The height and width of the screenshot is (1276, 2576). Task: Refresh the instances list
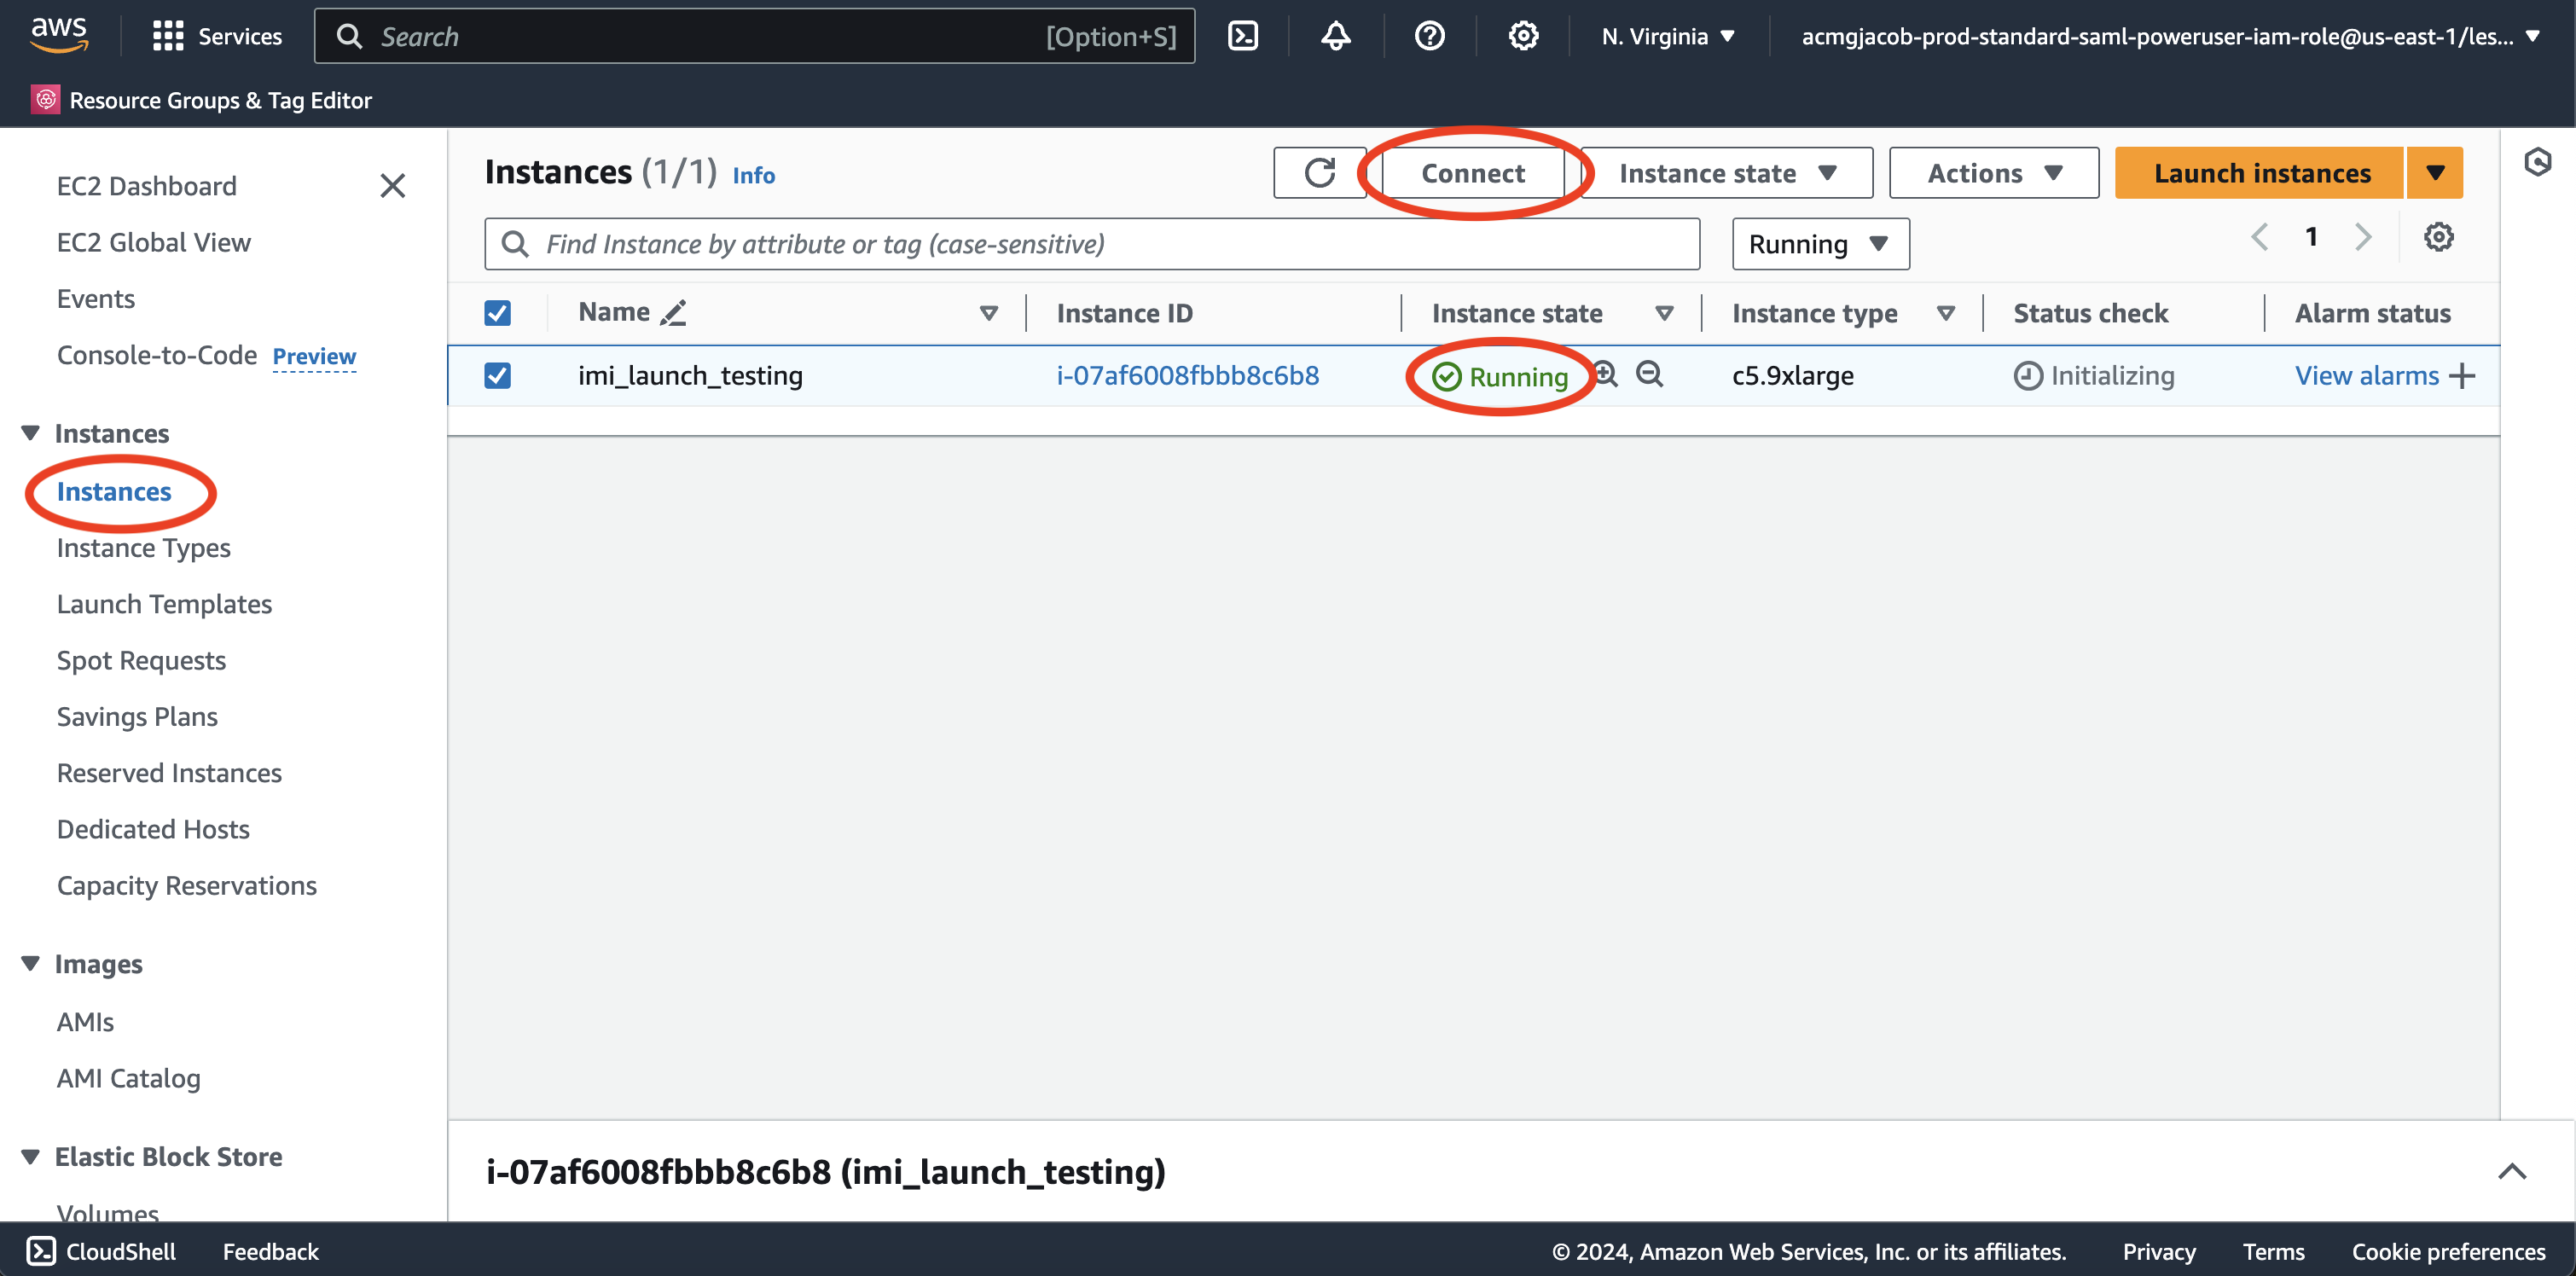click(x=1320, y=173)
